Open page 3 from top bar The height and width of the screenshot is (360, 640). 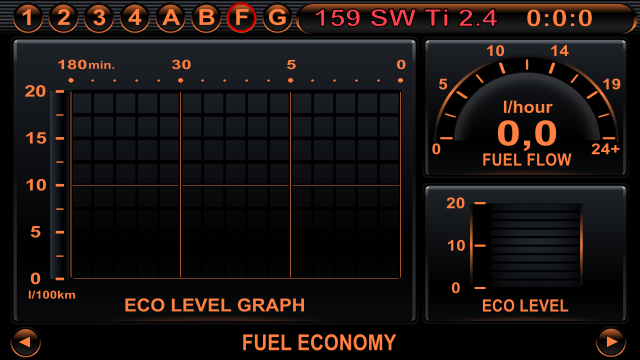tap(99, 18)
